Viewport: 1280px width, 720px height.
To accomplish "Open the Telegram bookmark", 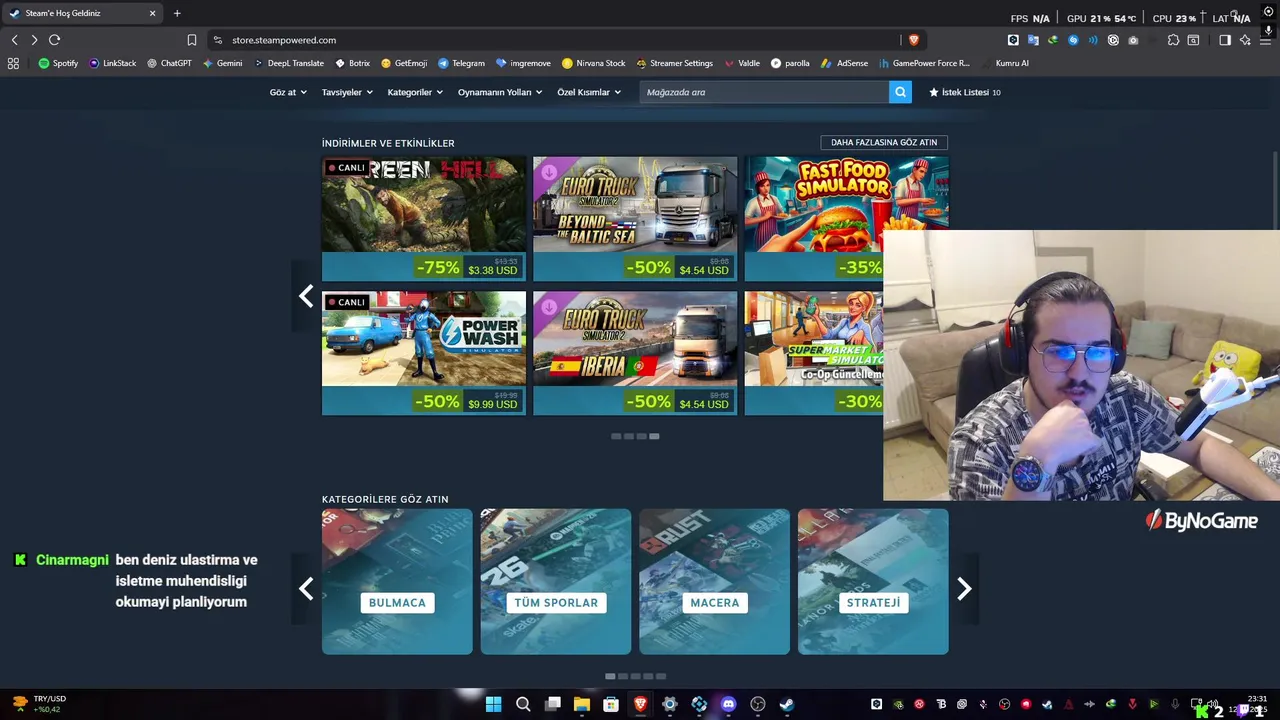I will point(461,63).
